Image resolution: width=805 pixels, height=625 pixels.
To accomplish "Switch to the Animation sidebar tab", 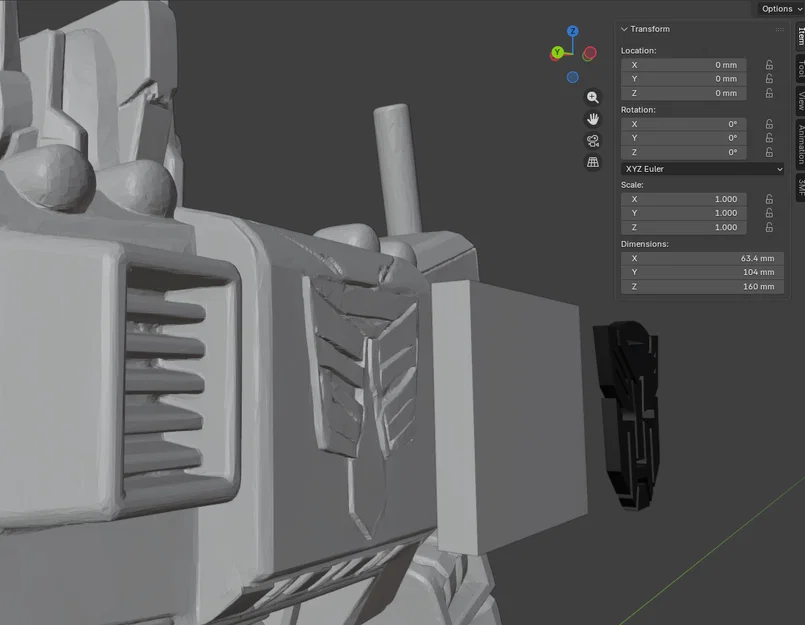I will [800, 144].
